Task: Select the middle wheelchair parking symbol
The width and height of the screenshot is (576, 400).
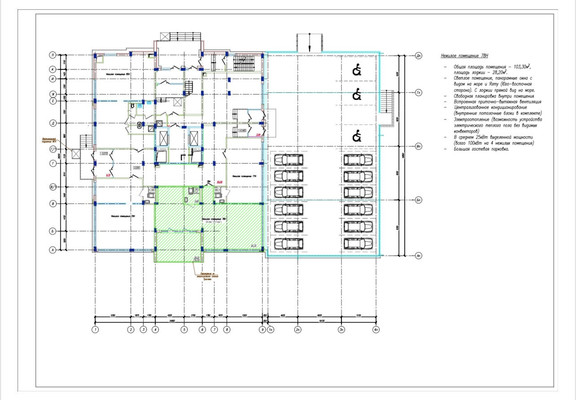Action: click(x=356, y=95)
